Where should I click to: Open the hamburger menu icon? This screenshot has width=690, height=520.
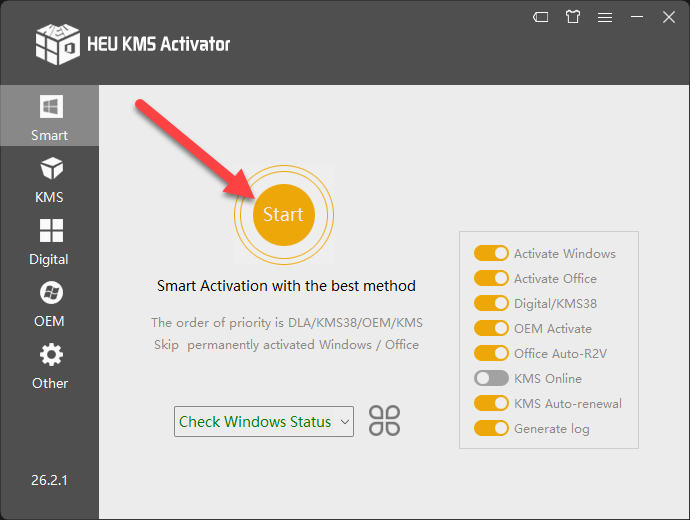(x=605, y=17)
